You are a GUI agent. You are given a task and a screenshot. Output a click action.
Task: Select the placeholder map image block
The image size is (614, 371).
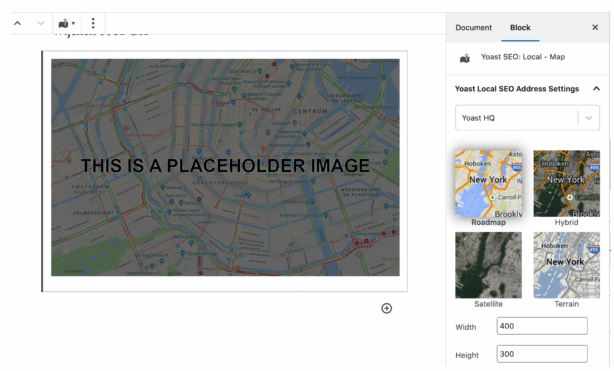225,168
